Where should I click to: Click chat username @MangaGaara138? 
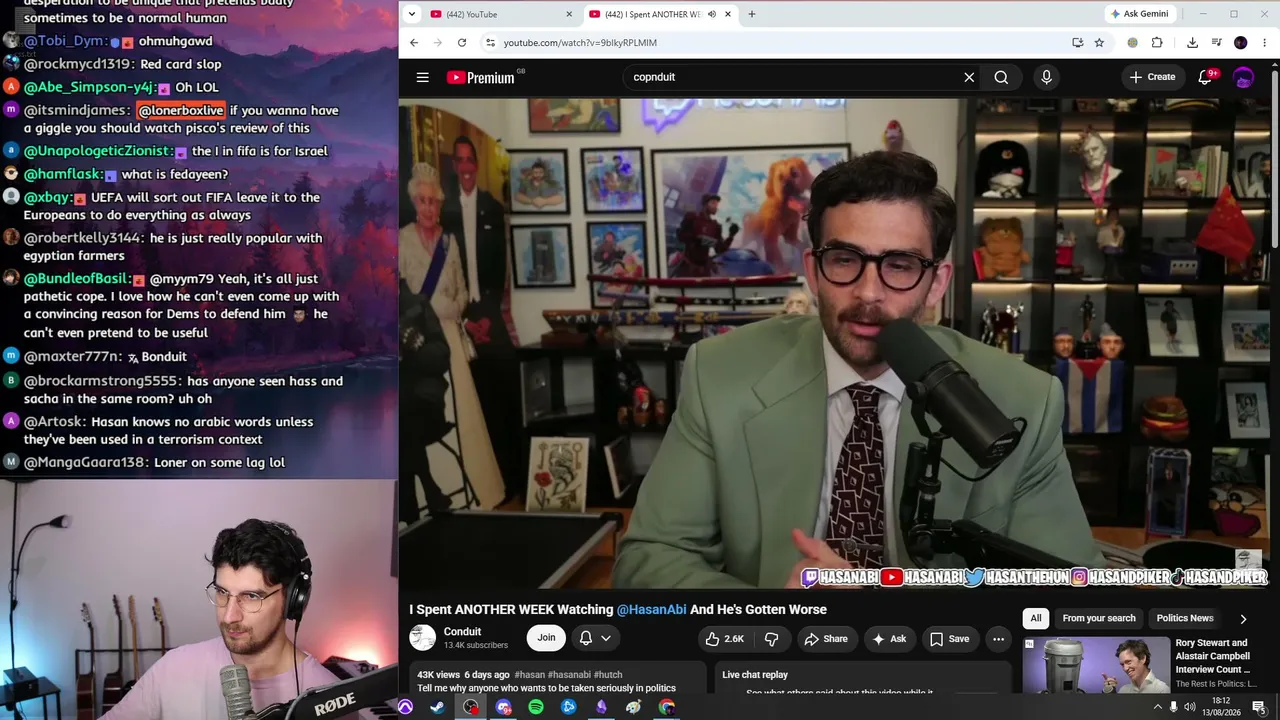(85, 462)
